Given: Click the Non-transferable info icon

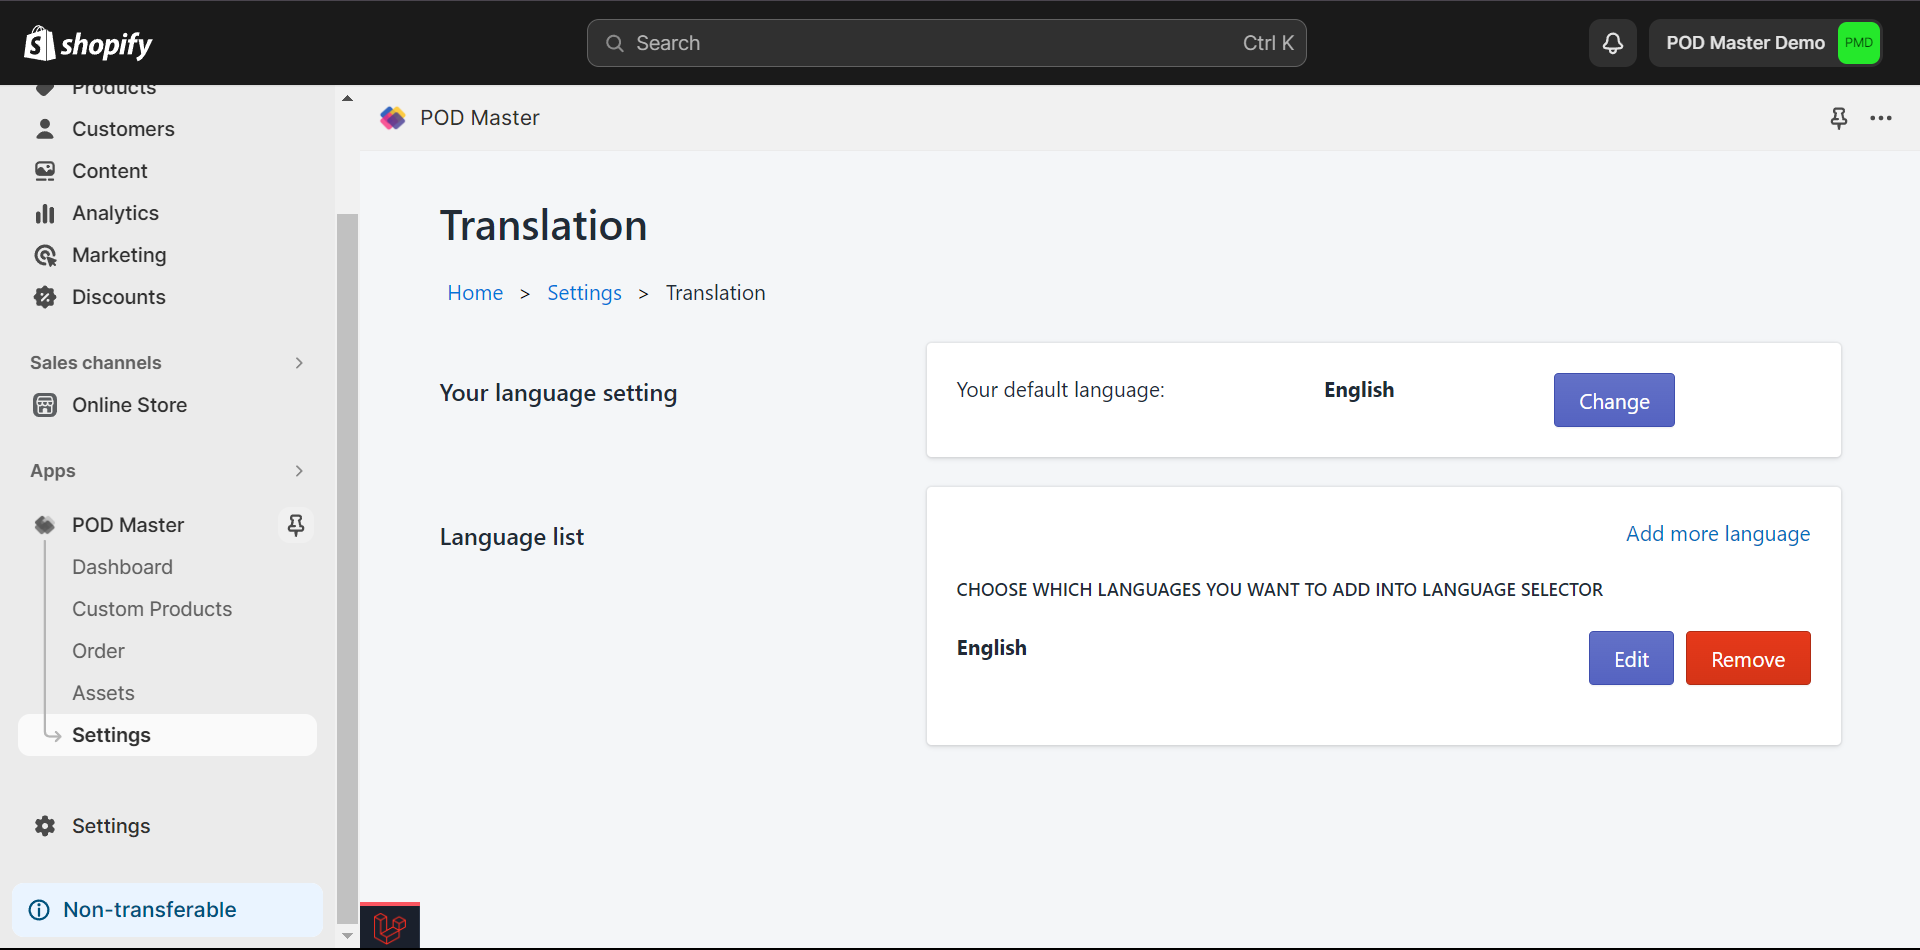Looking at the screenshot, I should coord(39,910).
